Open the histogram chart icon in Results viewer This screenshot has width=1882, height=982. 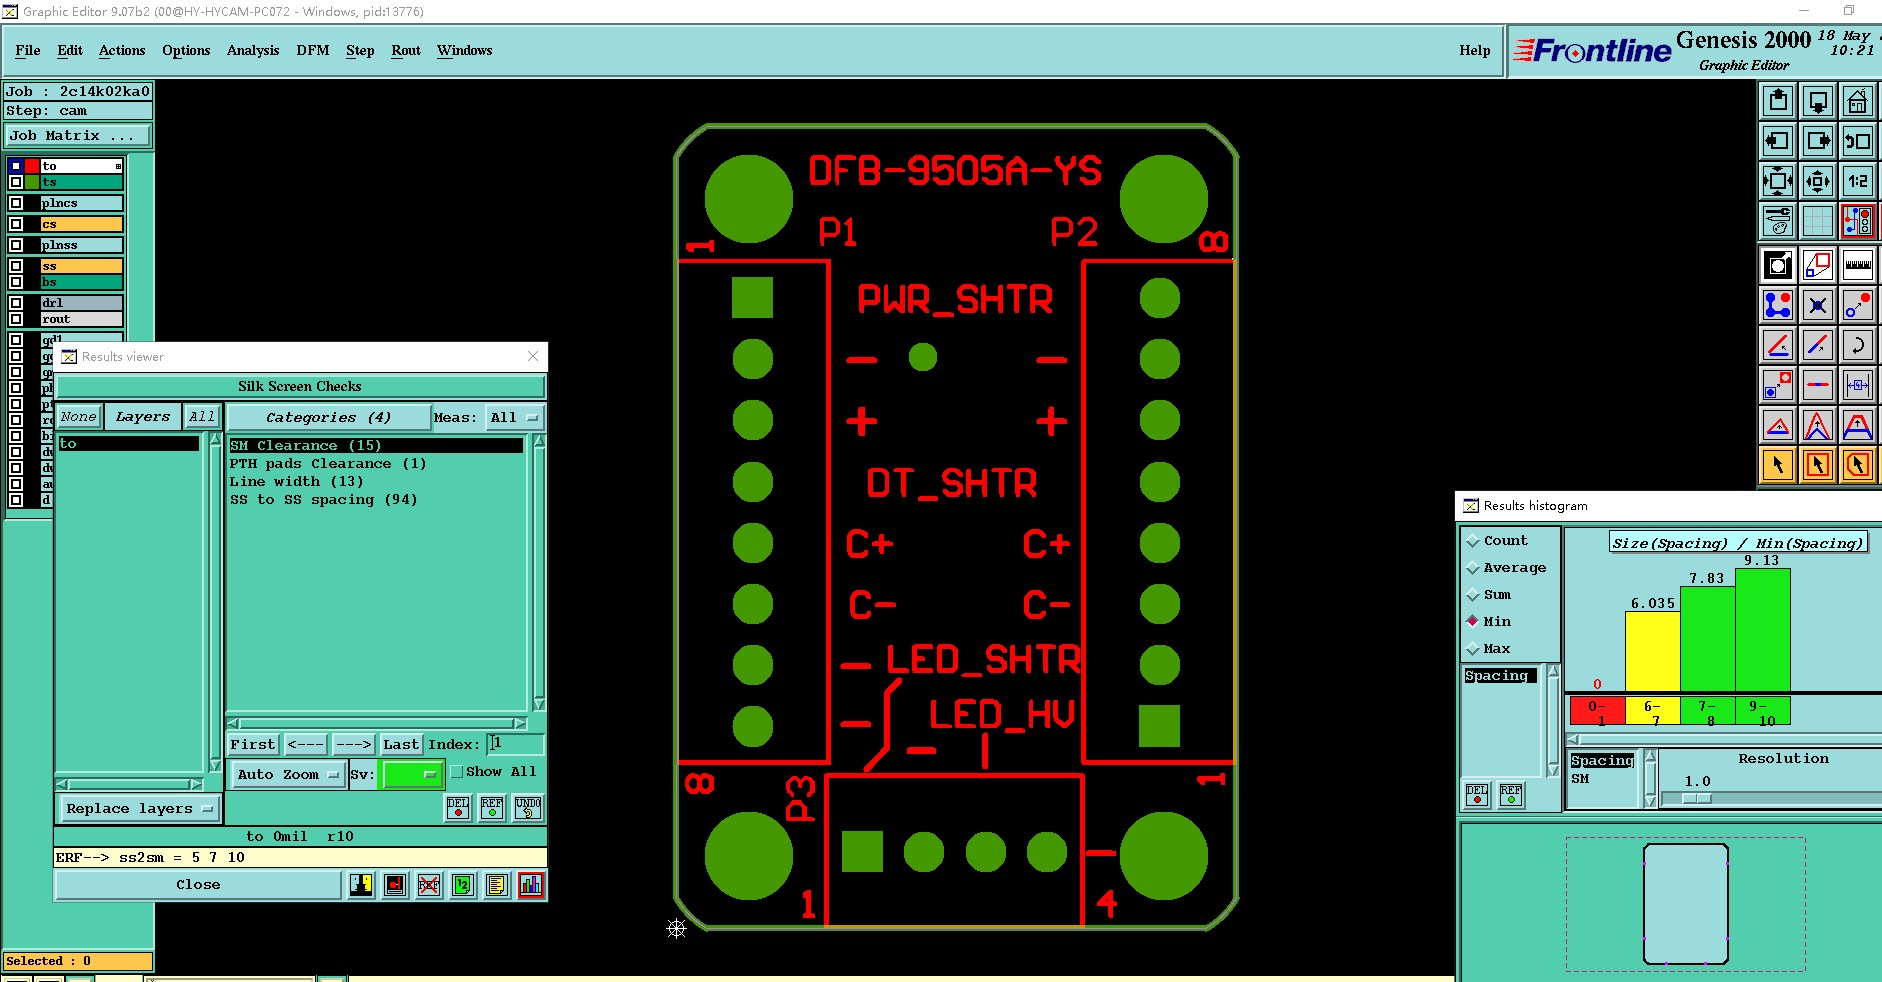pyautogui.click(x=531, y=885)
